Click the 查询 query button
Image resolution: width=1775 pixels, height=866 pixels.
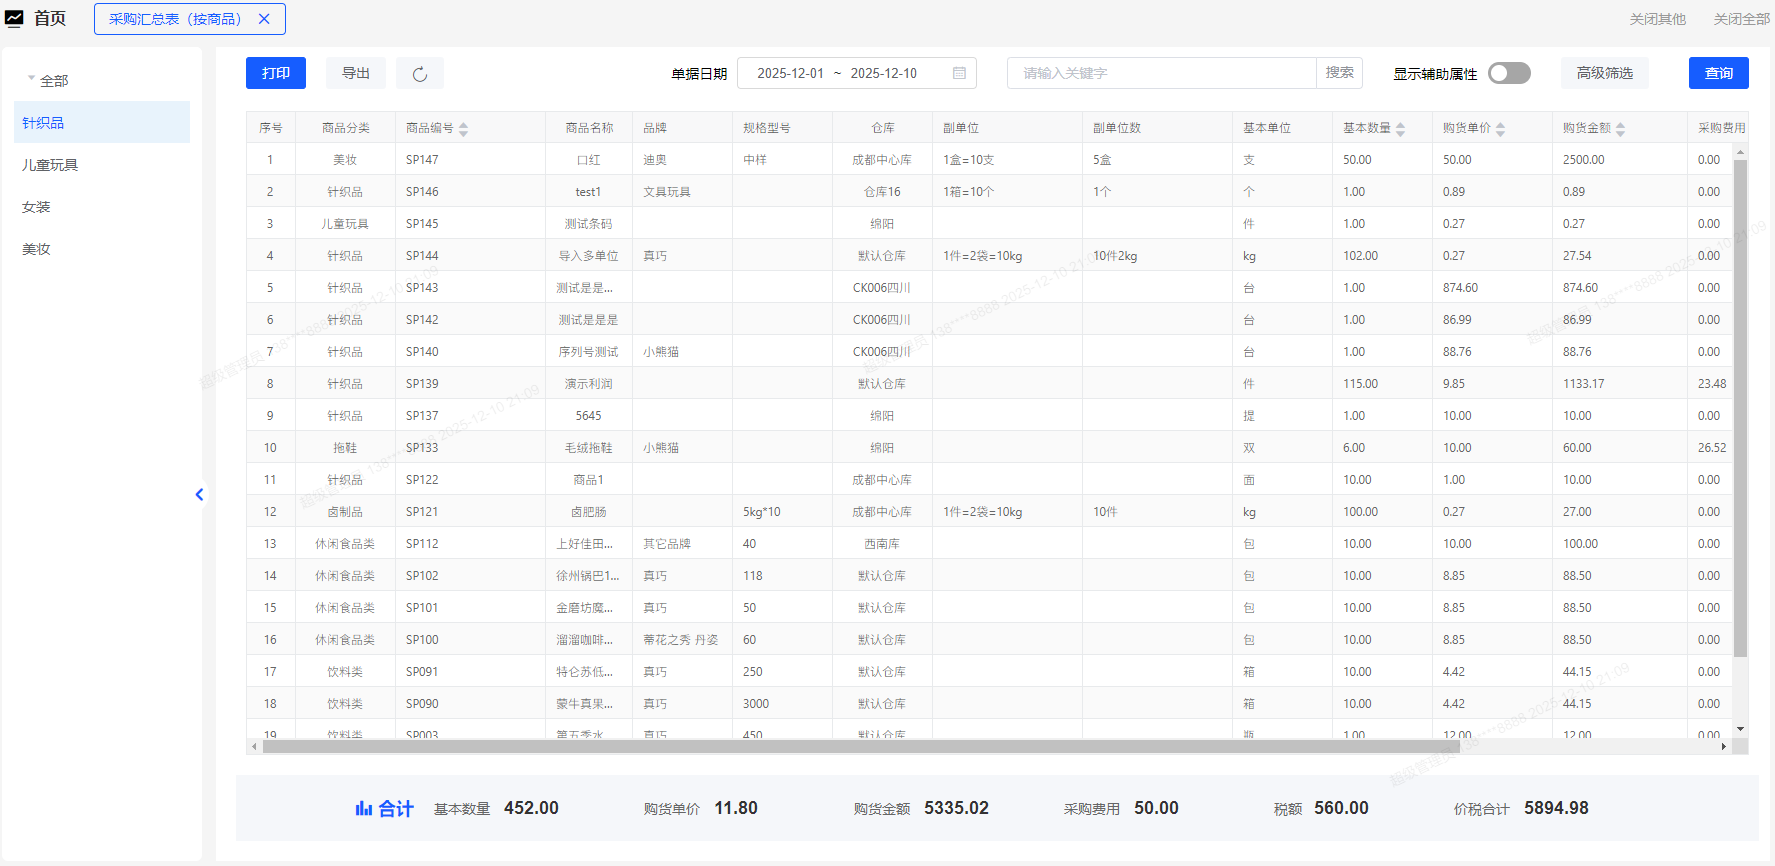coord(1718,74)
